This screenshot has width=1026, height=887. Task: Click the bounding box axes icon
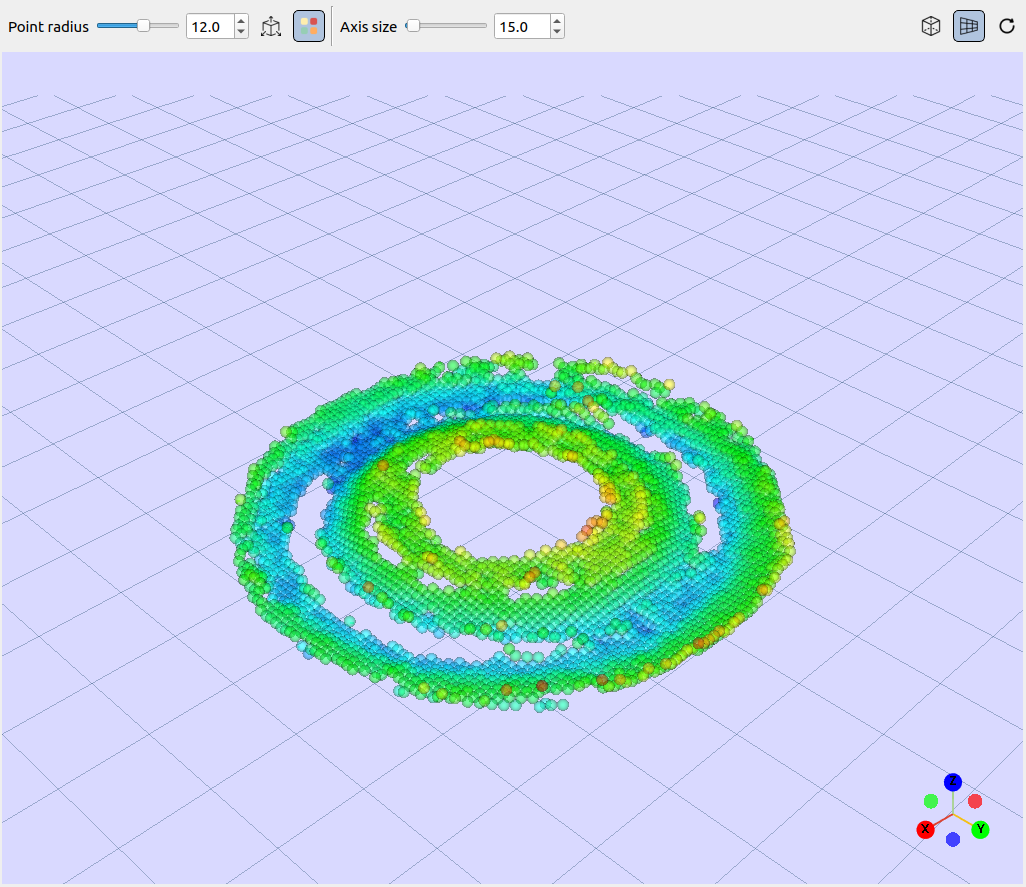(x=271, y=27)
